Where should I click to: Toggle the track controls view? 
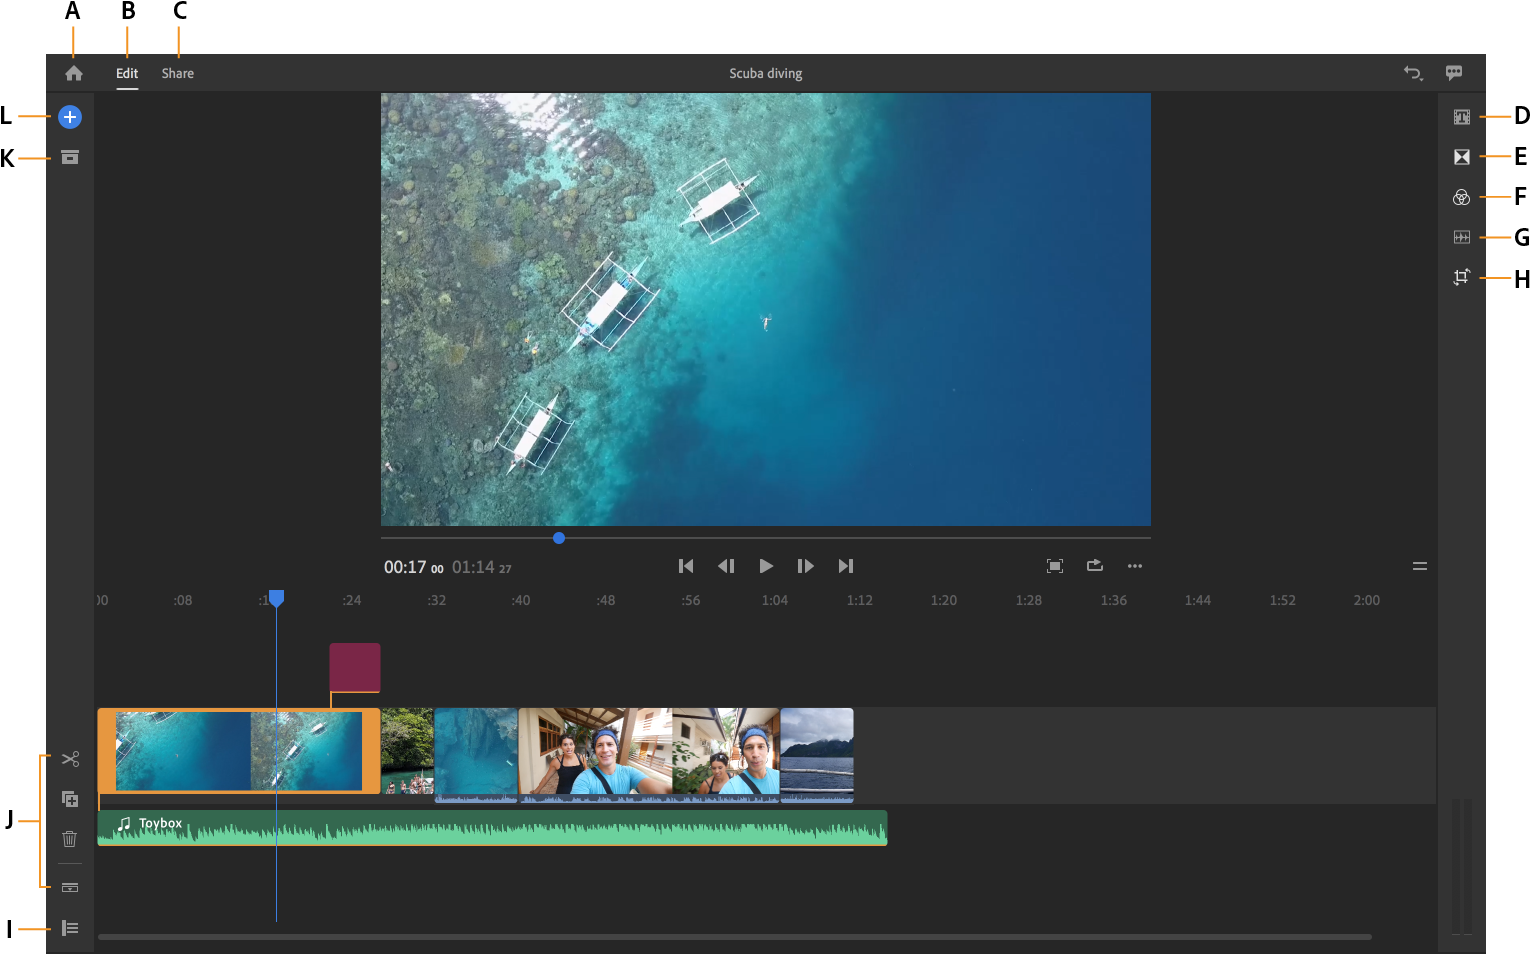[x=70, y=928]
